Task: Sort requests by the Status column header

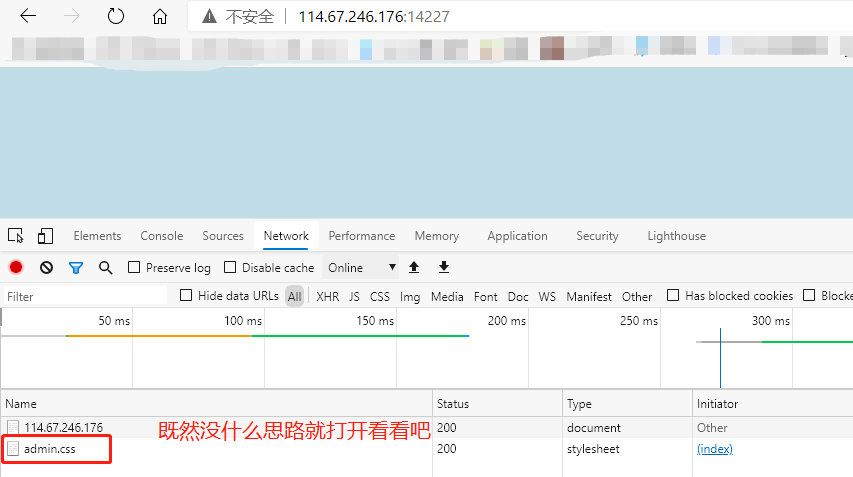Action: click(x=497, y=404)
